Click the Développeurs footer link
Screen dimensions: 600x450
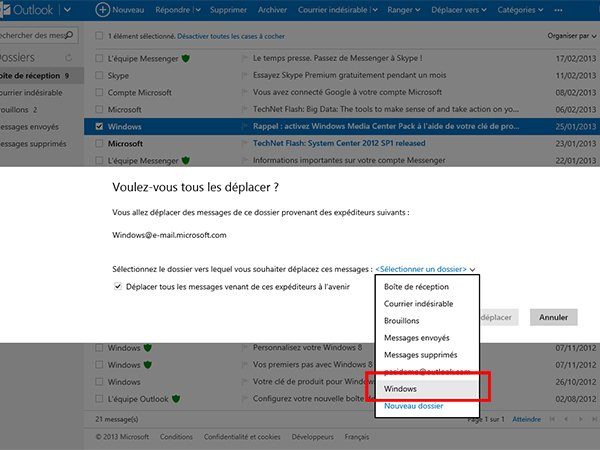coord(312,437)
